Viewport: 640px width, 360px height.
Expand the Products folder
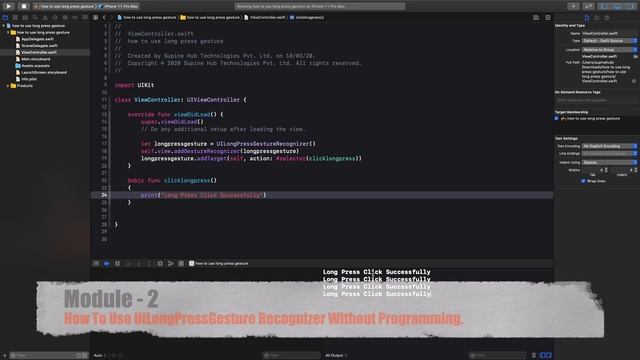tap(8, 86)
